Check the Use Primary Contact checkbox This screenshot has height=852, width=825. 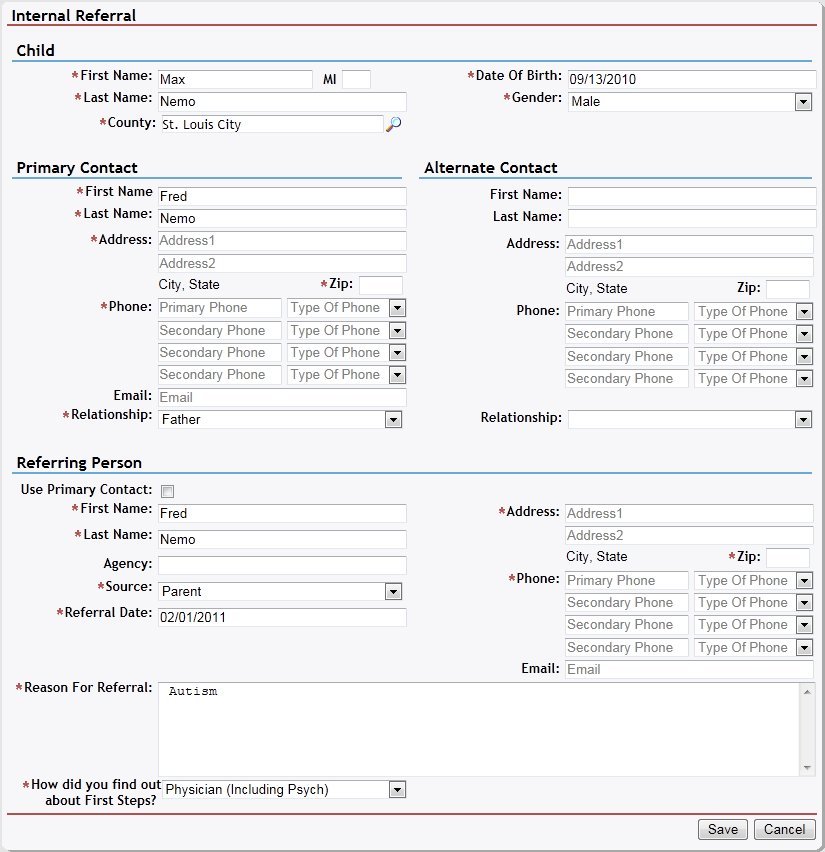[167, 491]
